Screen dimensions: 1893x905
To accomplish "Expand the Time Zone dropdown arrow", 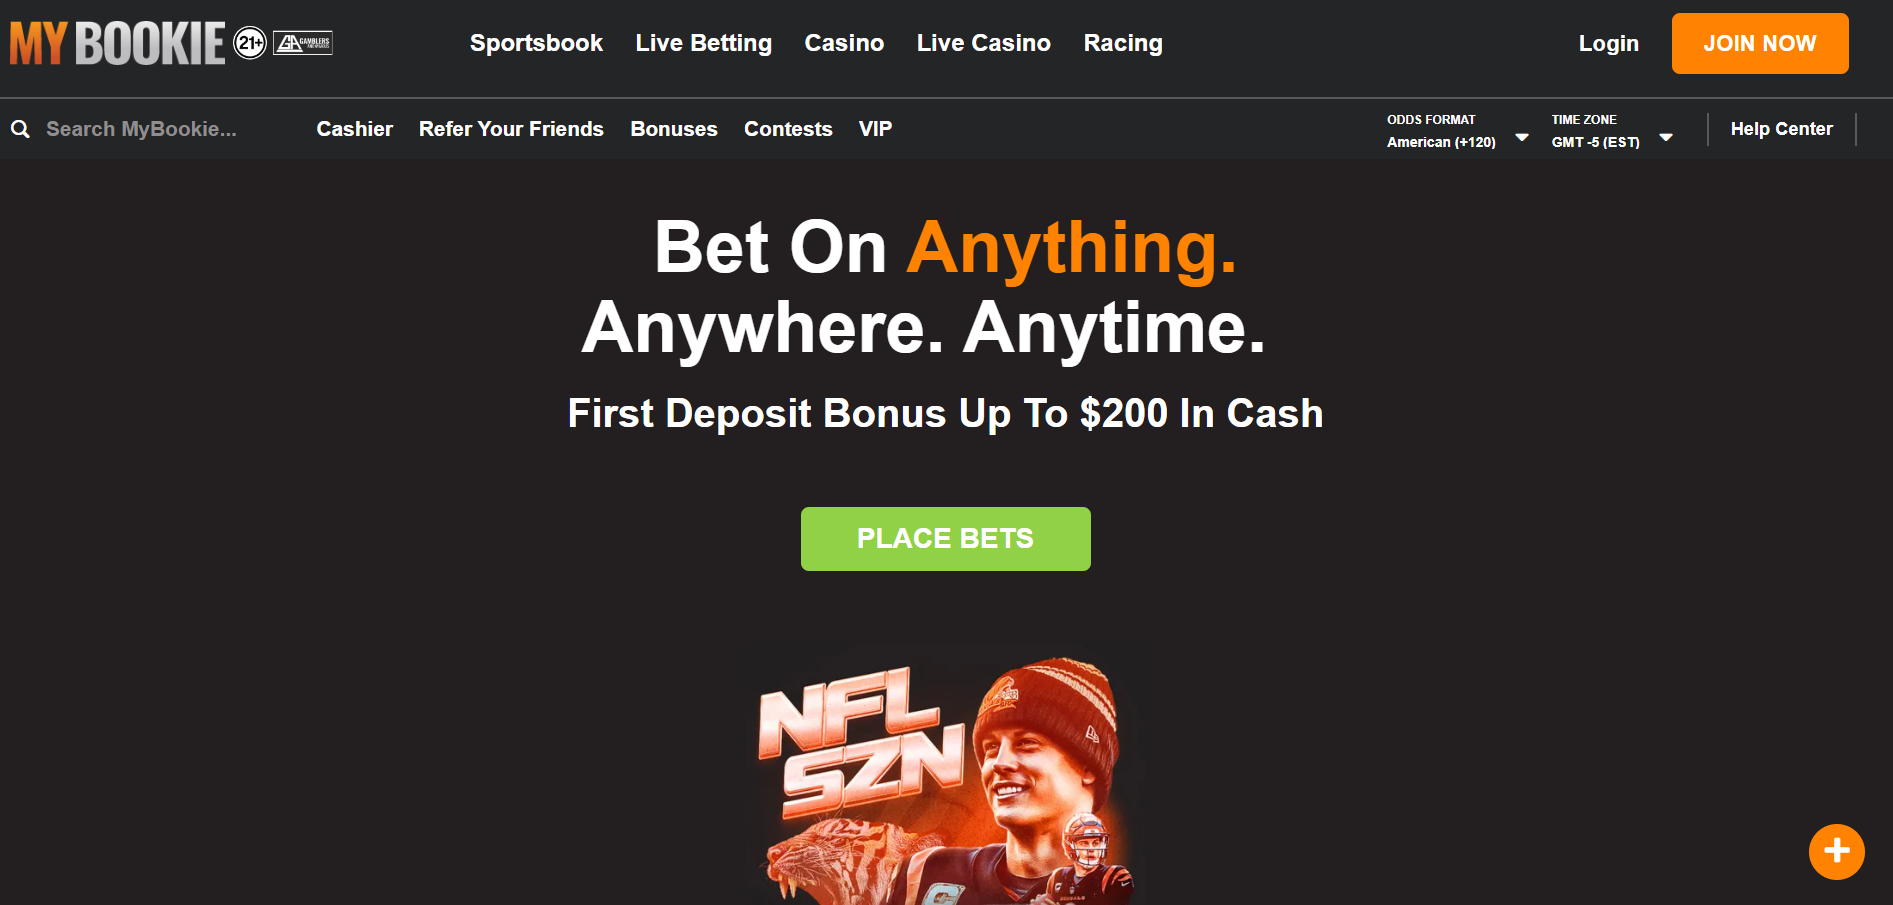I will click(x=1666, y=137).
